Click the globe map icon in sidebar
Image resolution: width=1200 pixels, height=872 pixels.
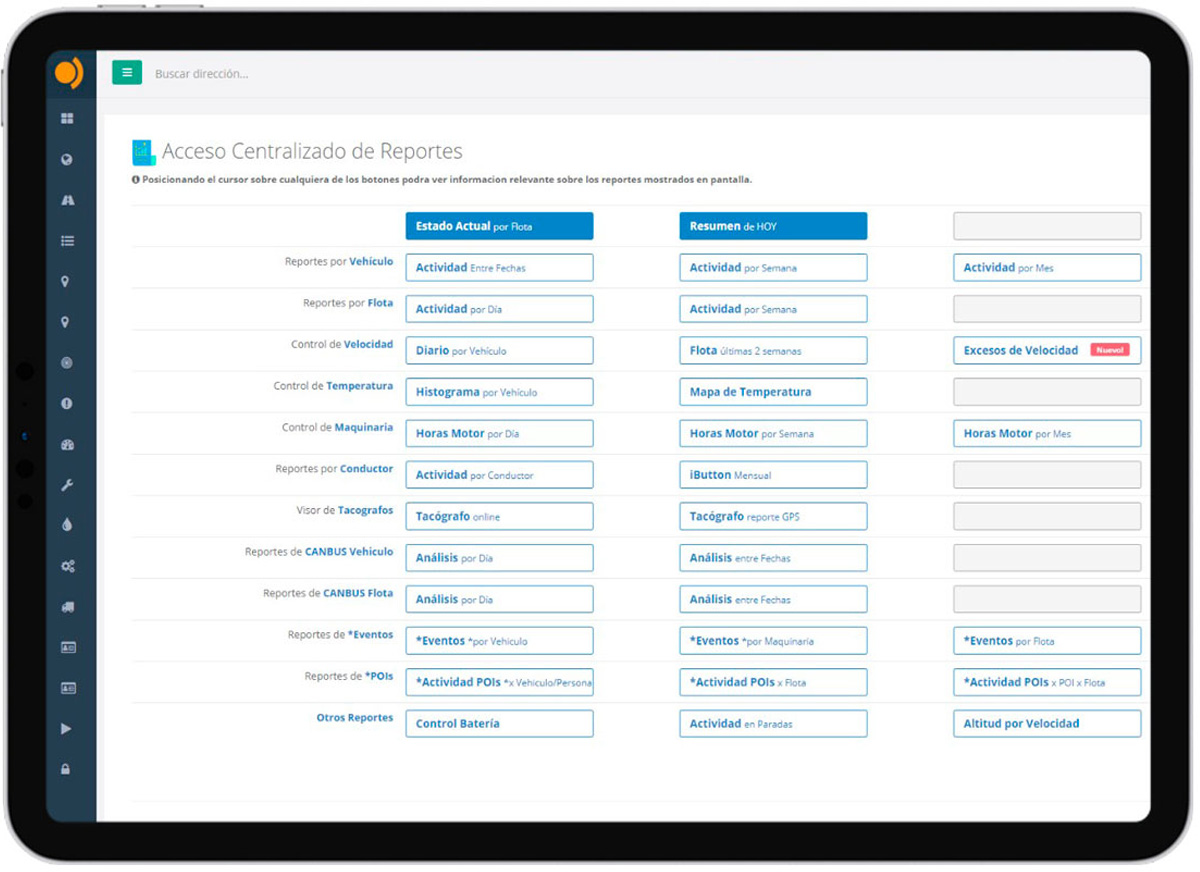click(x=67, y=160)
